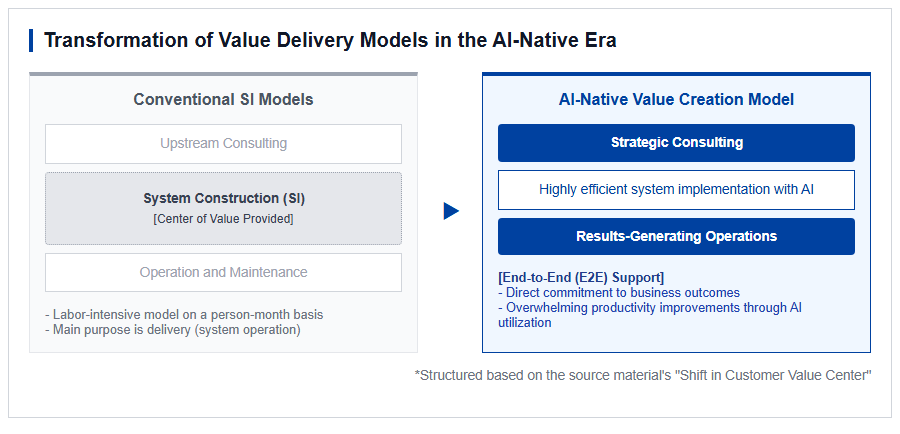
Task: Click the End-to-End (E2E) Support label
Action: click(581, 277)
